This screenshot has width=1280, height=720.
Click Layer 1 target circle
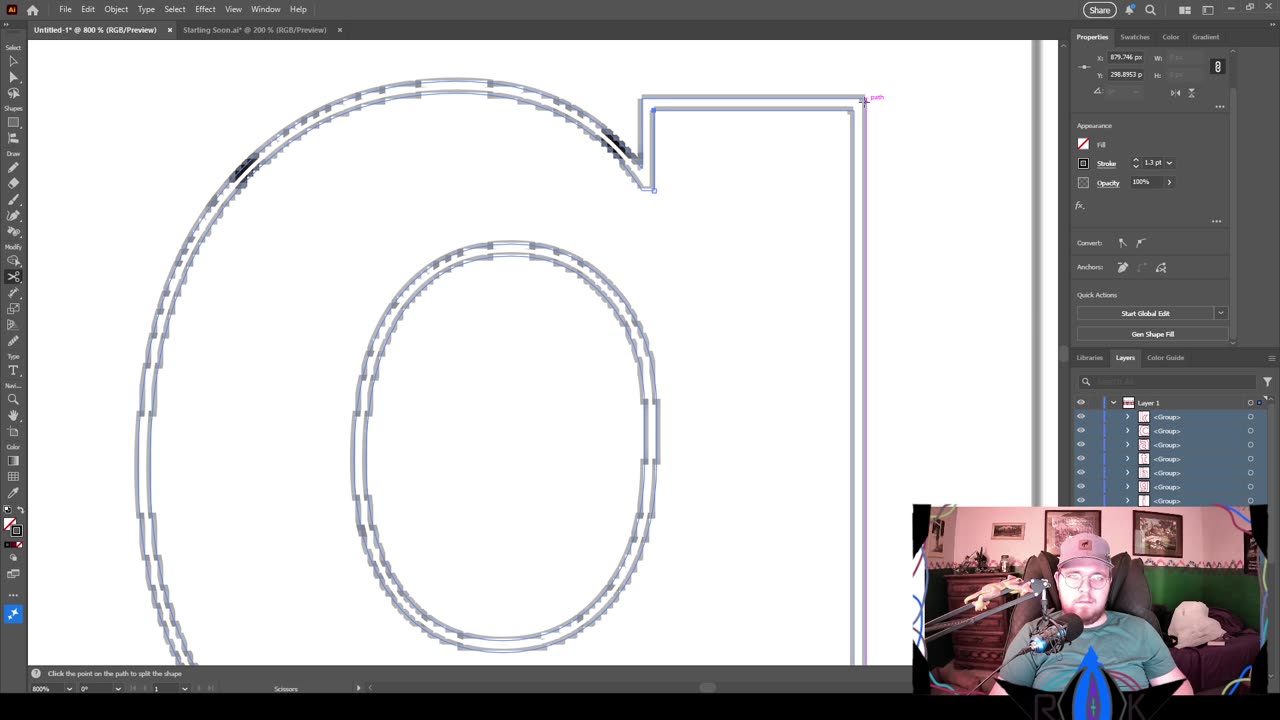[1250, 403]
